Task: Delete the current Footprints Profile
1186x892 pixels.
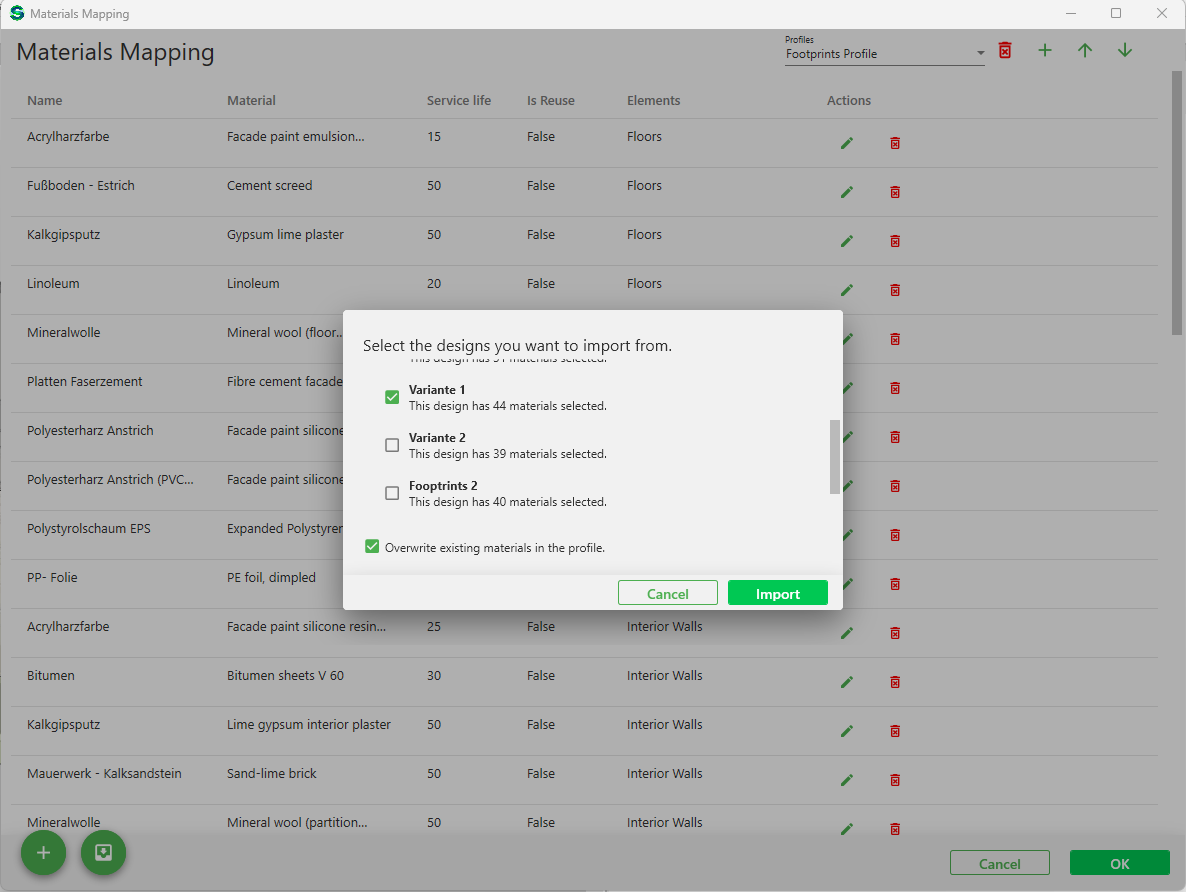Action: coord(1005,50)
